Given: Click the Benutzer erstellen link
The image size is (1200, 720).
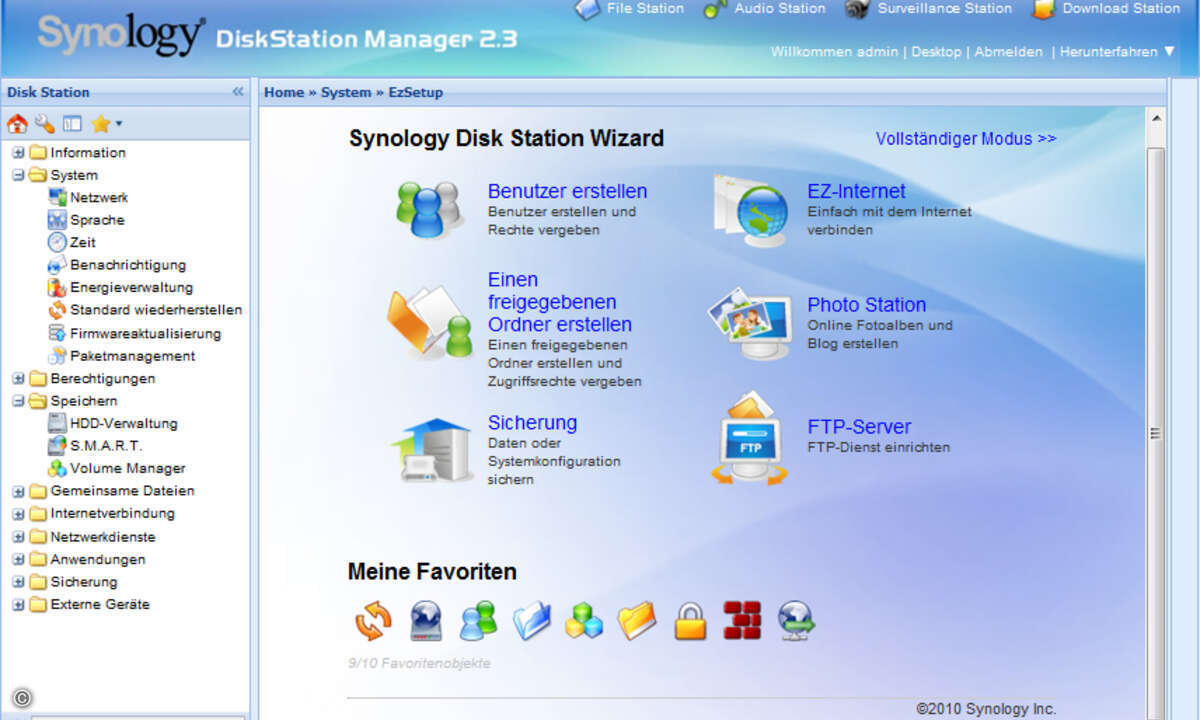Looking at the screenshot, I should (x=567, y=191).
